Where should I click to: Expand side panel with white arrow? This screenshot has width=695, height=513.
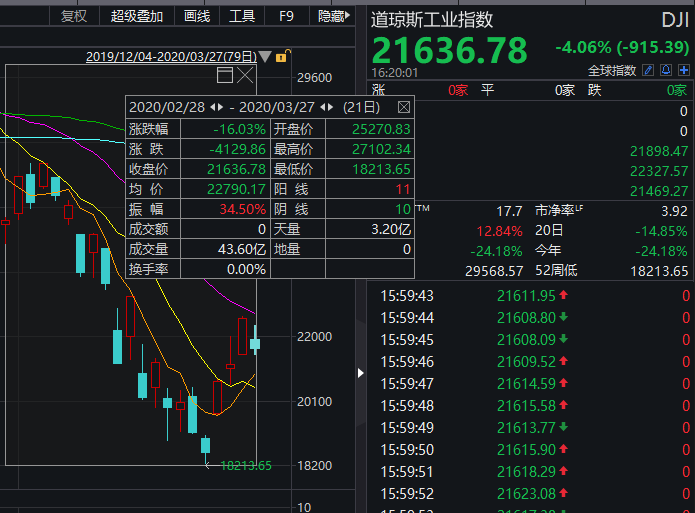360,373
